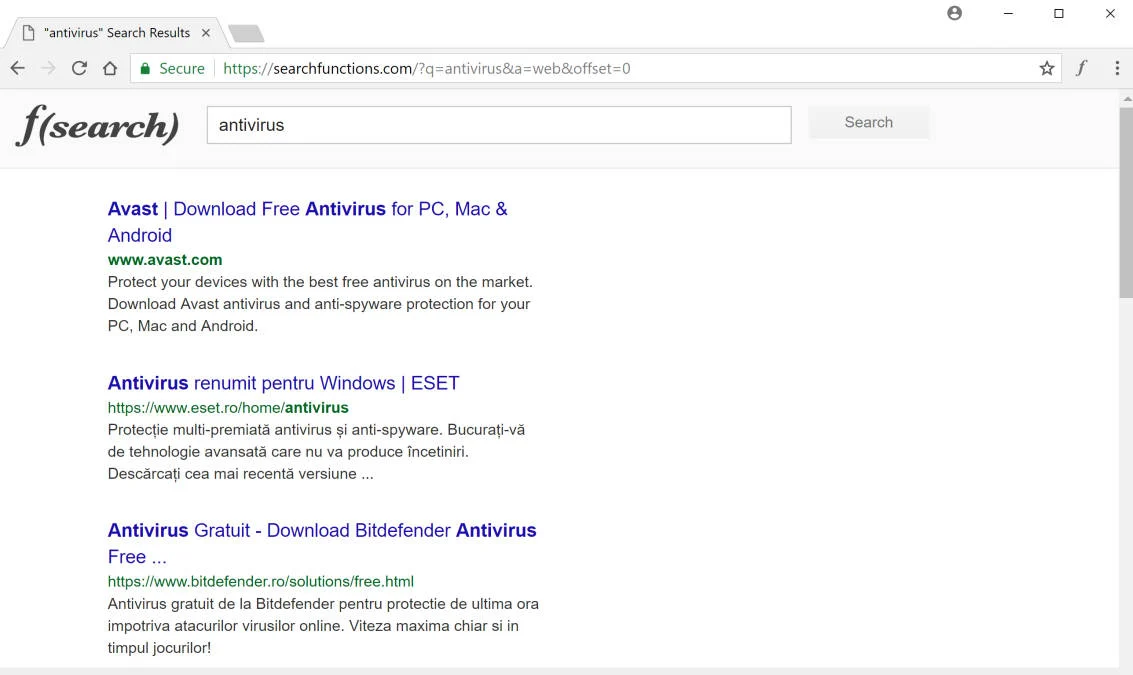Screen dimensions: 1133x675
Task: Open Antivirus renumit pentru Windows ESET result
Action: click(283, 383)
